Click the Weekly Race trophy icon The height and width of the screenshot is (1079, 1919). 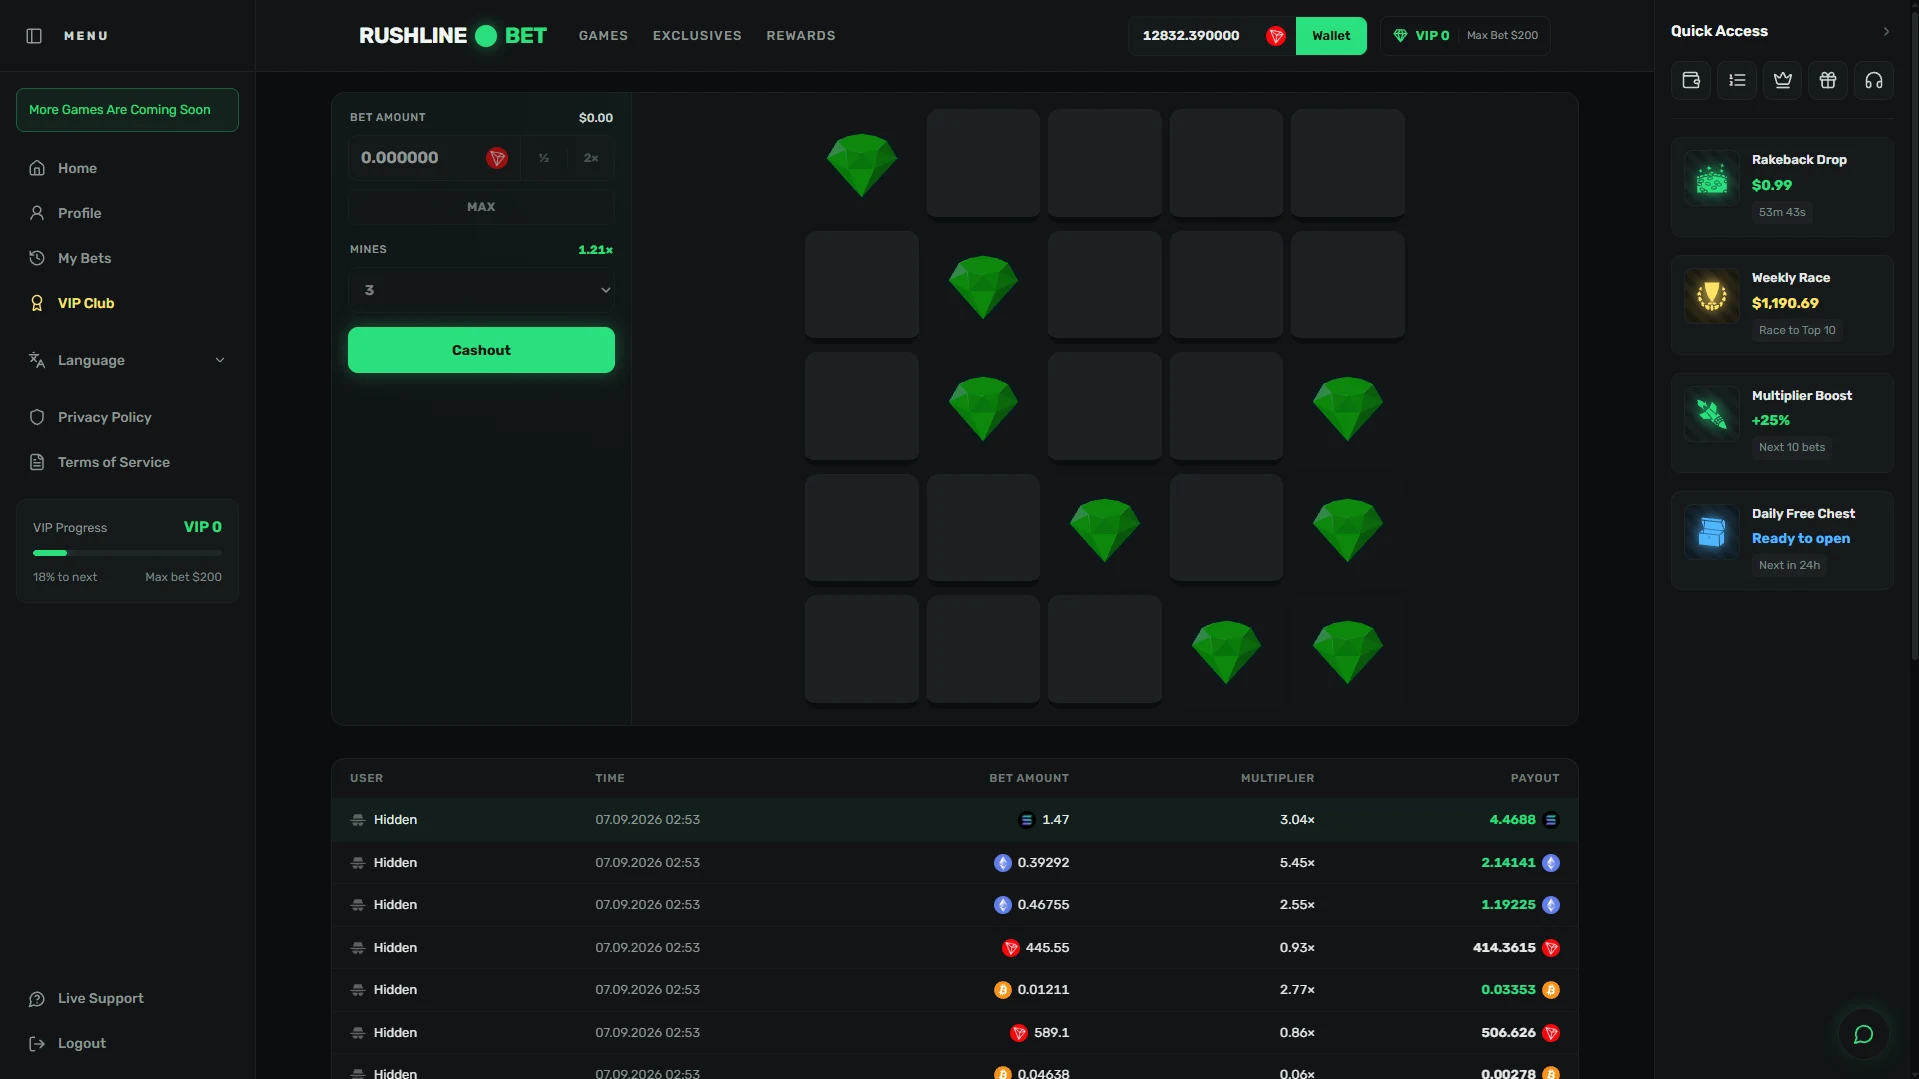pyautogui.click(x=1711, y=296)
